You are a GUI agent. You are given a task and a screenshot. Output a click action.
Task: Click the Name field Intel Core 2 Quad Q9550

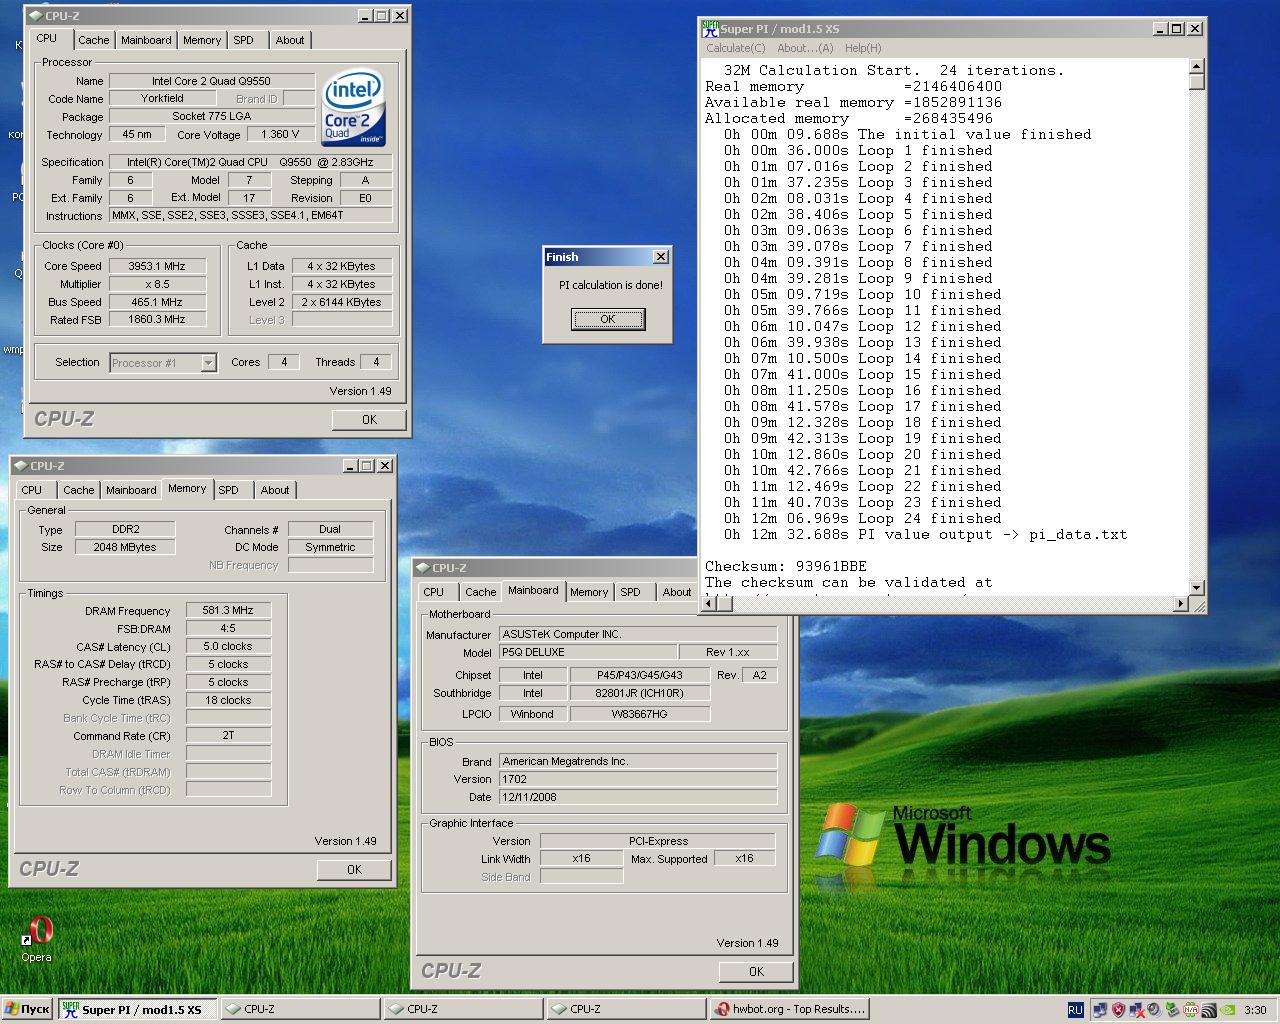(211, 81)
